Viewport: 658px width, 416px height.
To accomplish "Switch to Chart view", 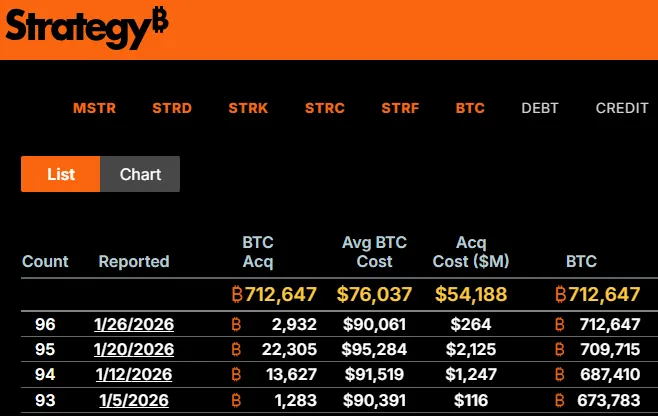I will coord(140,174).
